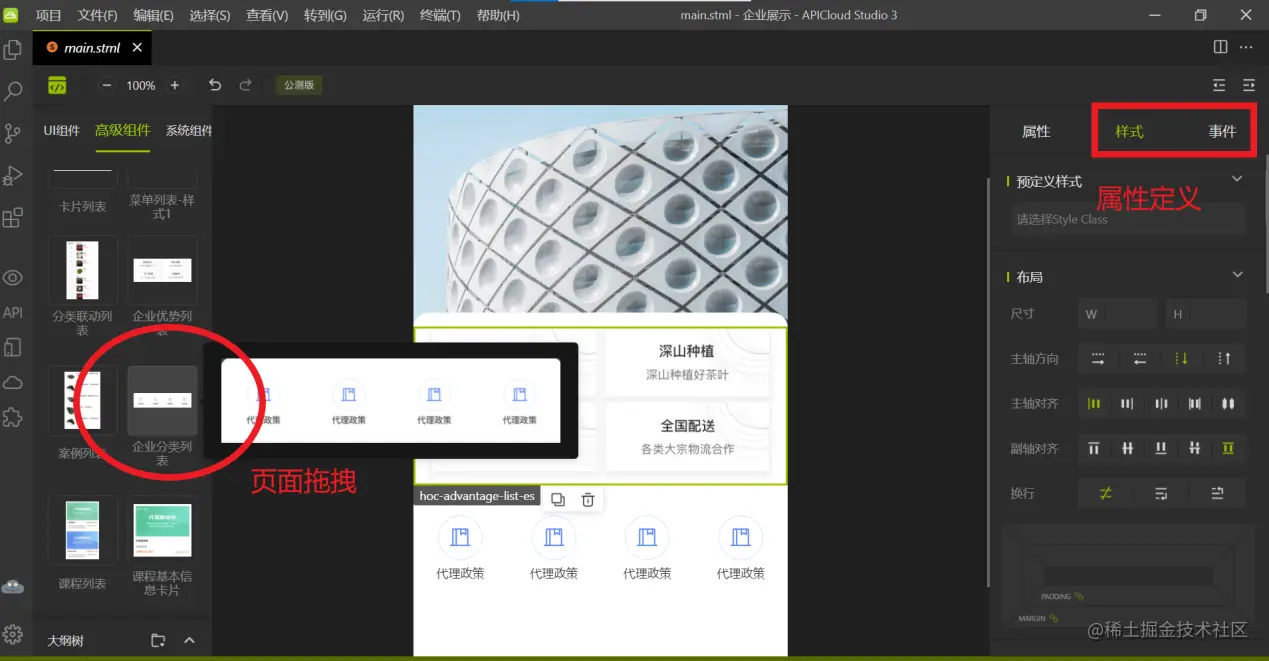Collapse the 布局 section chevron

[x=1237, y=276]
